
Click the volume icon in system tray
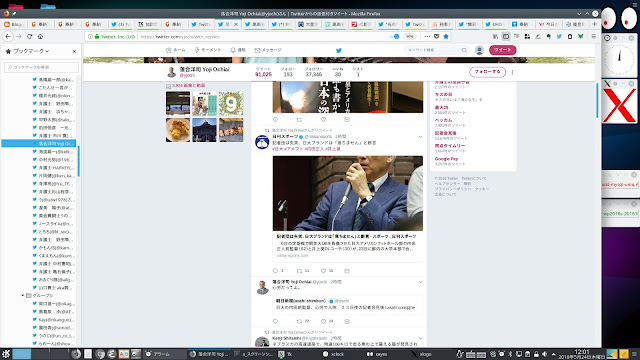544,354
